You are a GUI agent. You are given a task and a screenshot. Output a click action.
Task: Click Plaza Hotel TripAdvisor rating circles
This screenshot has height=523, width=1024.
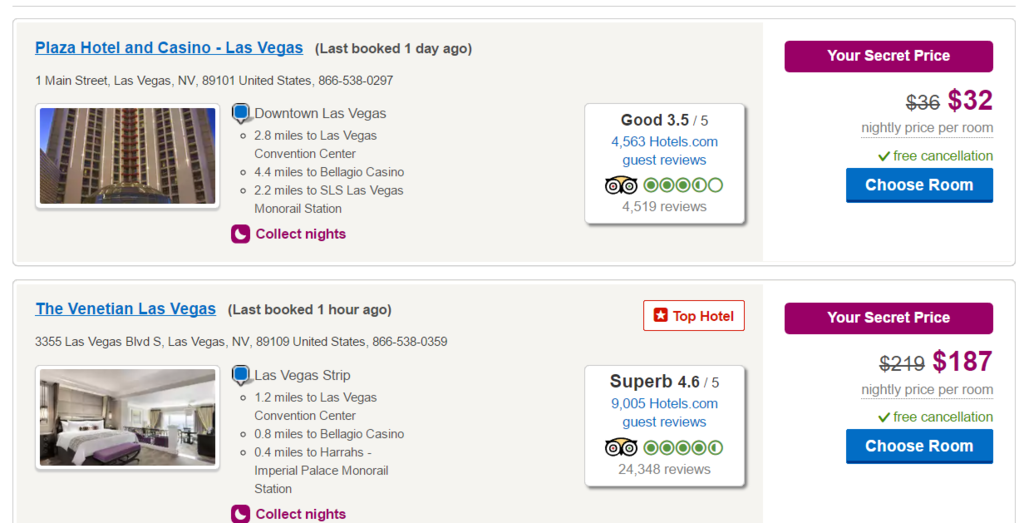coord(683,185)
